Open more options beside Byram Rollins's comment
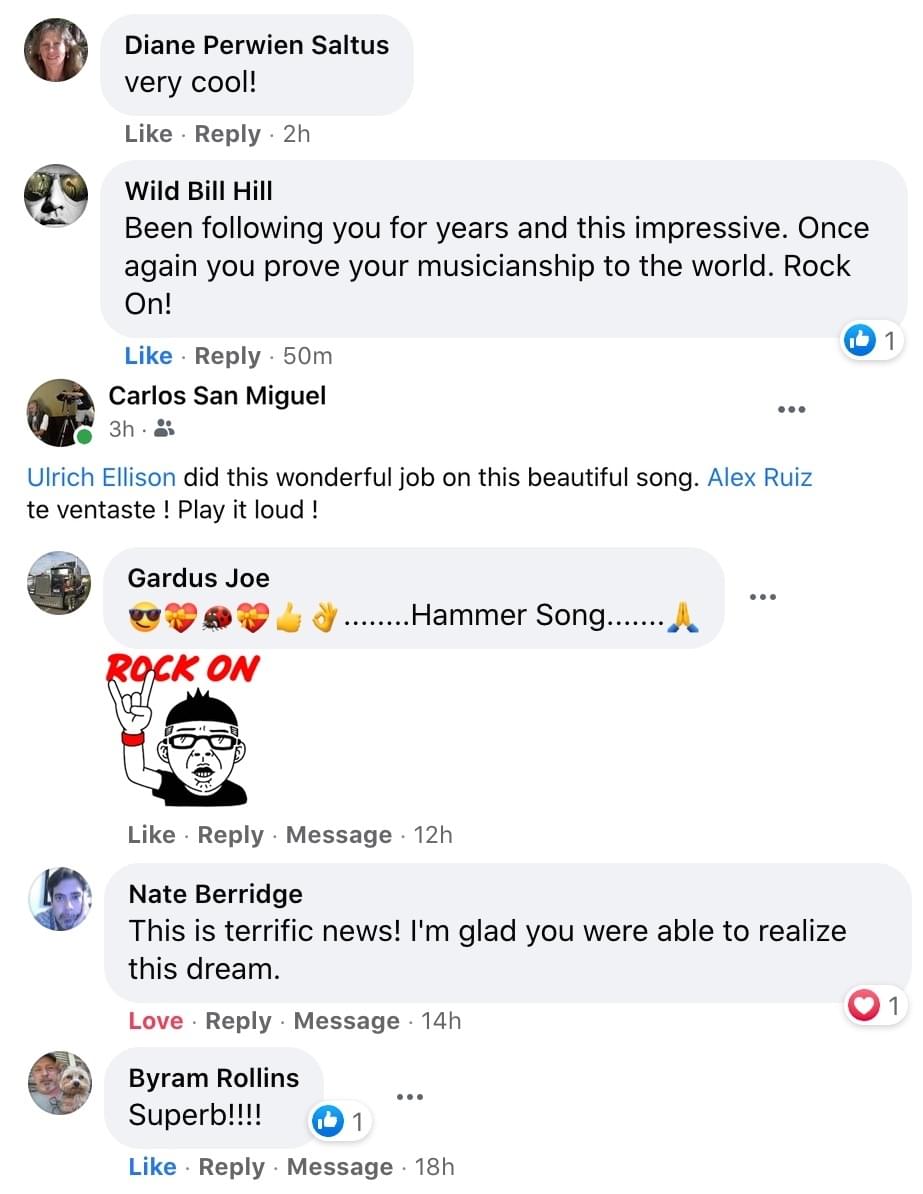The width and height of the screenshot is (923, 1194). click(x=410, y=1097)
